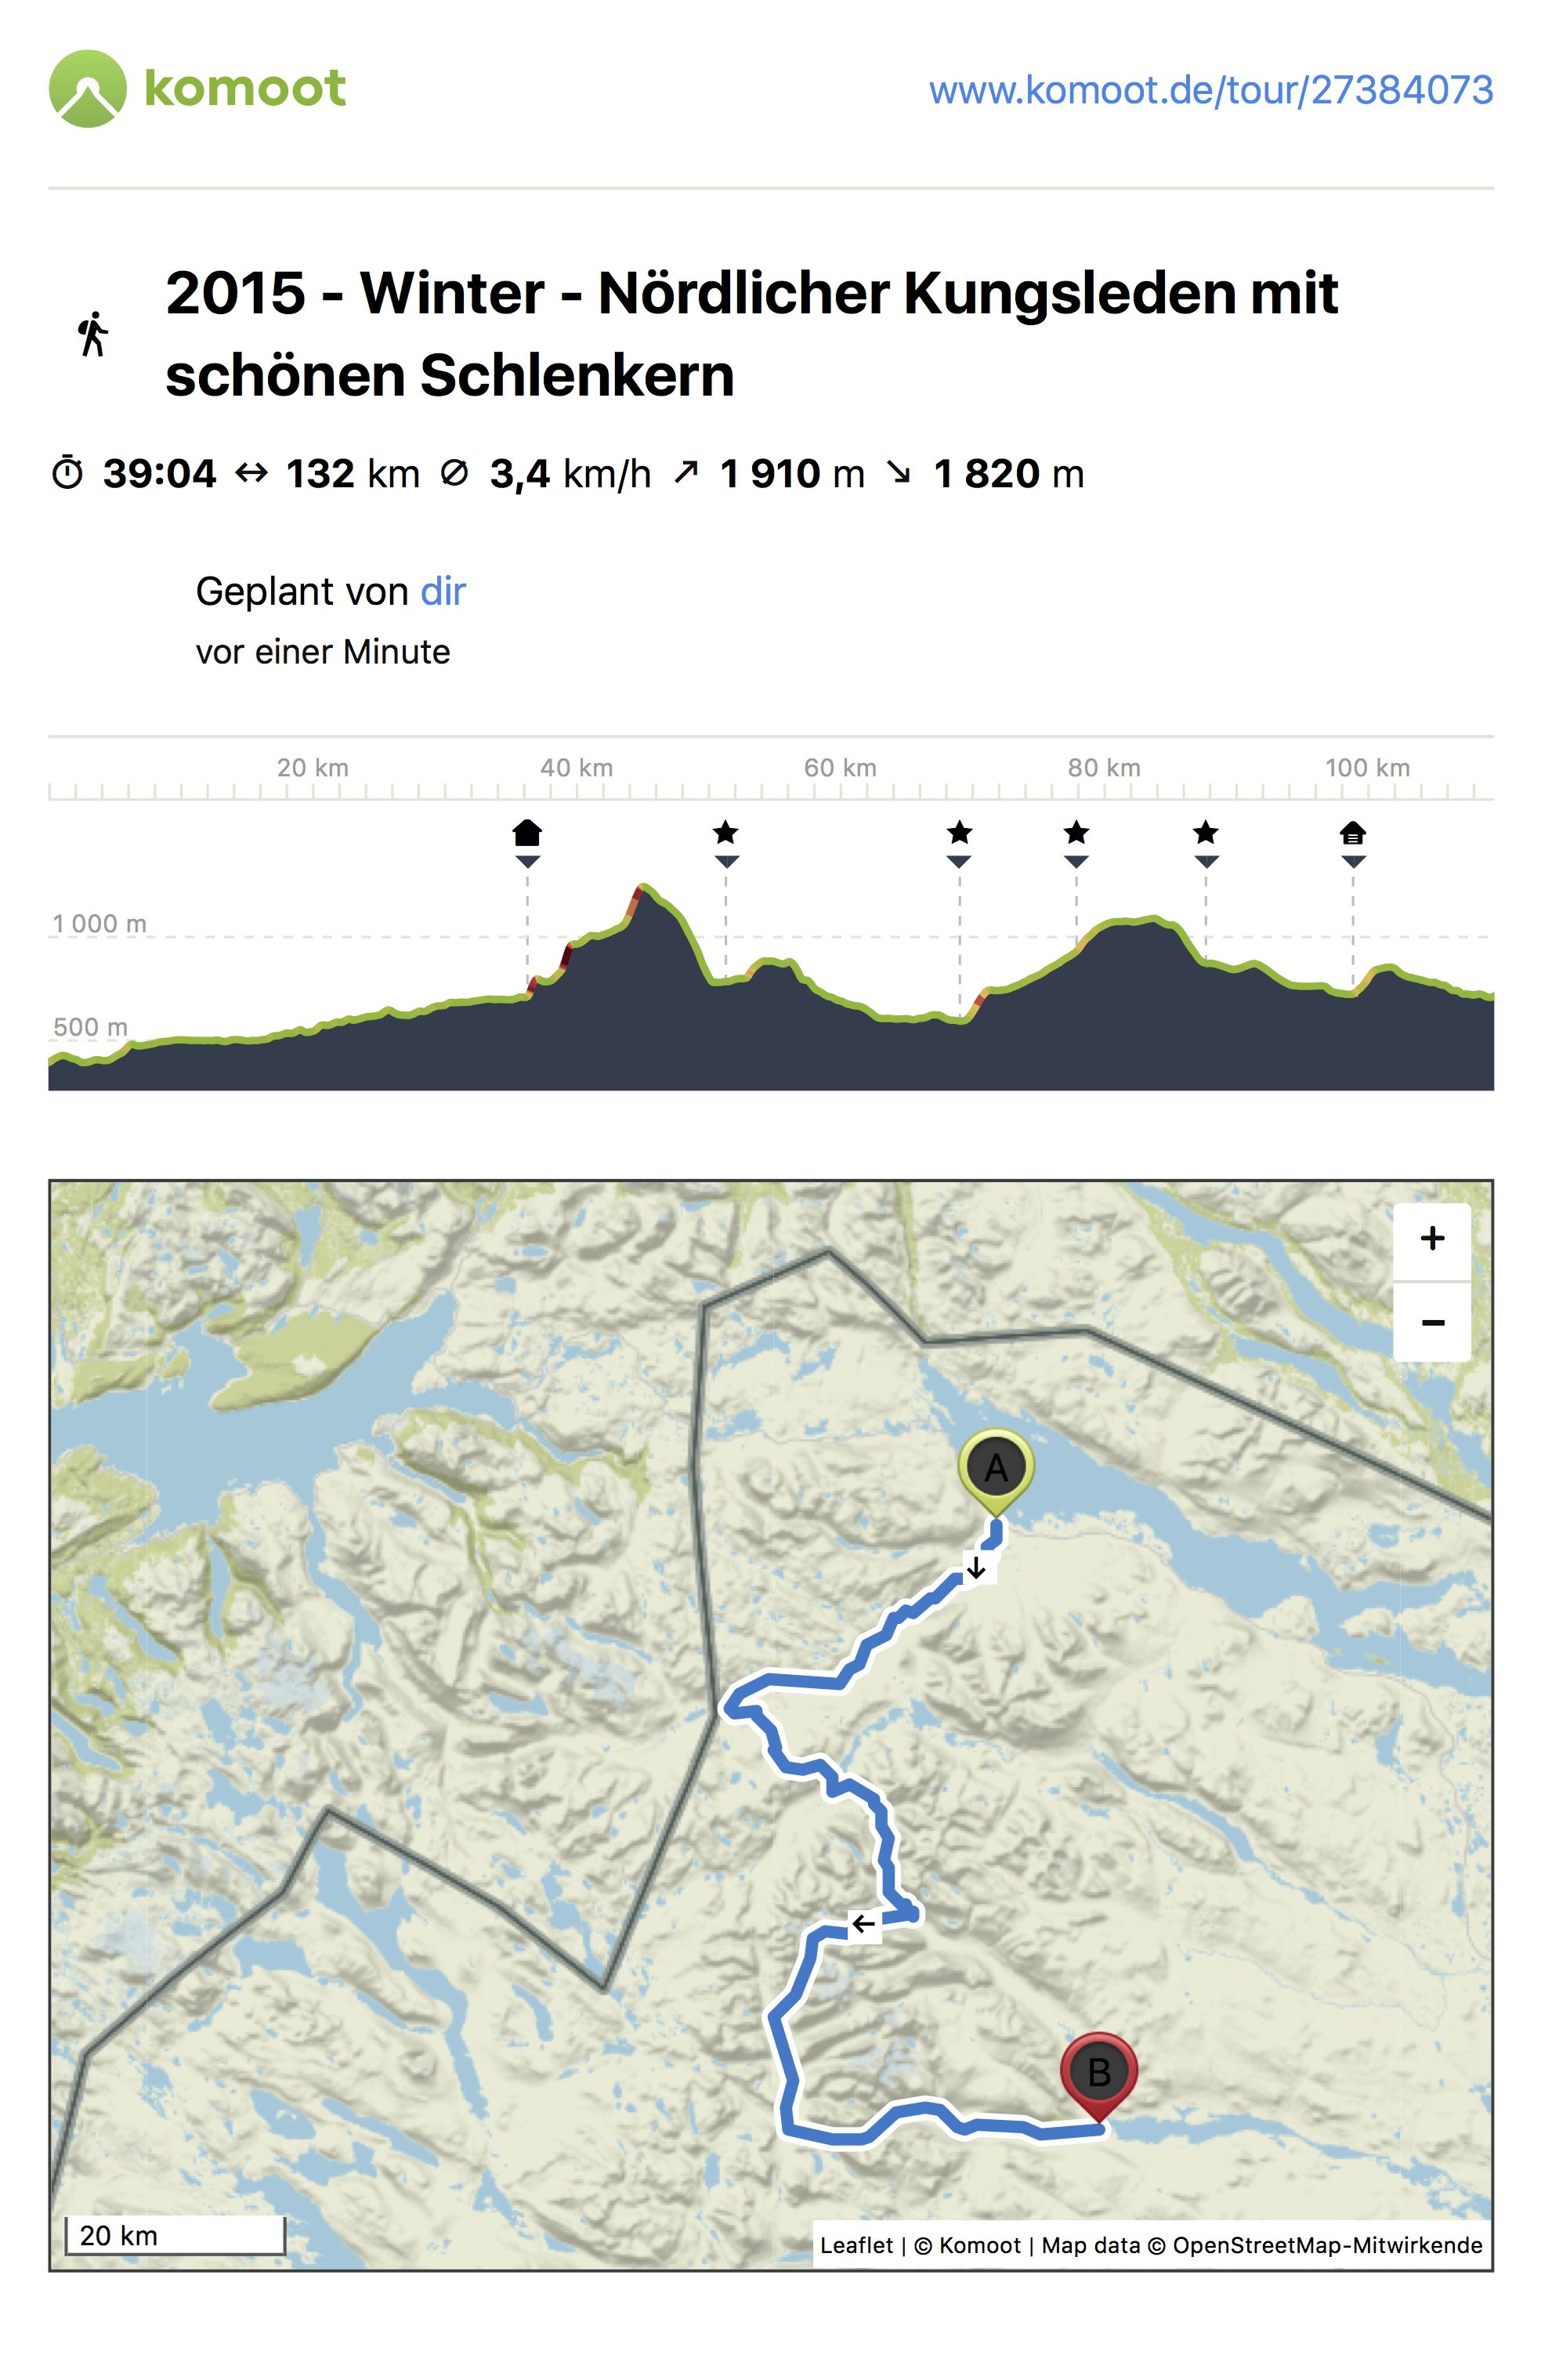Zoom out of the map
Viewport: 1541px width, 2380px height.
[1431, 1322]
